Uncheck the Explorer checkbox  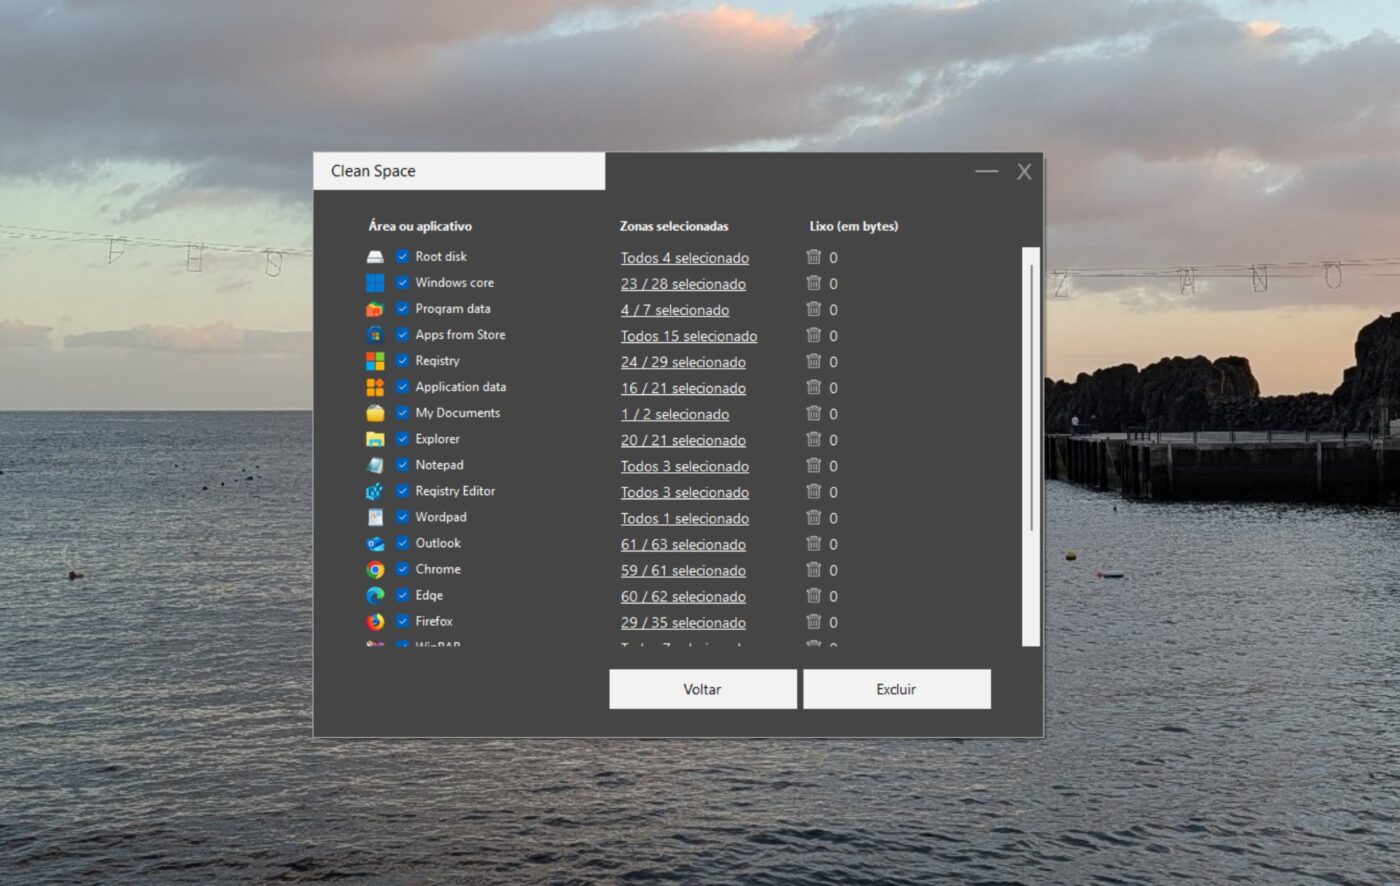coord(403,439)
